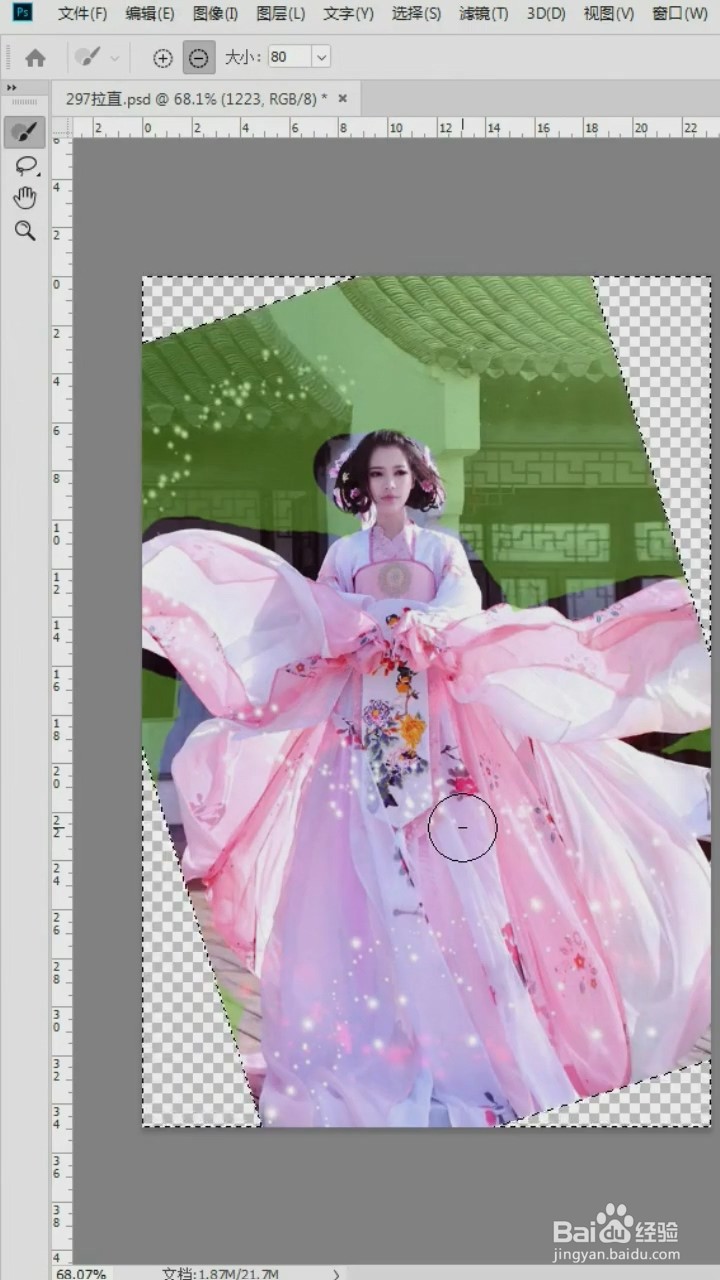720x1280 pixels.
Task: Open the 视图(V) menu
Action: click(609, 14)
